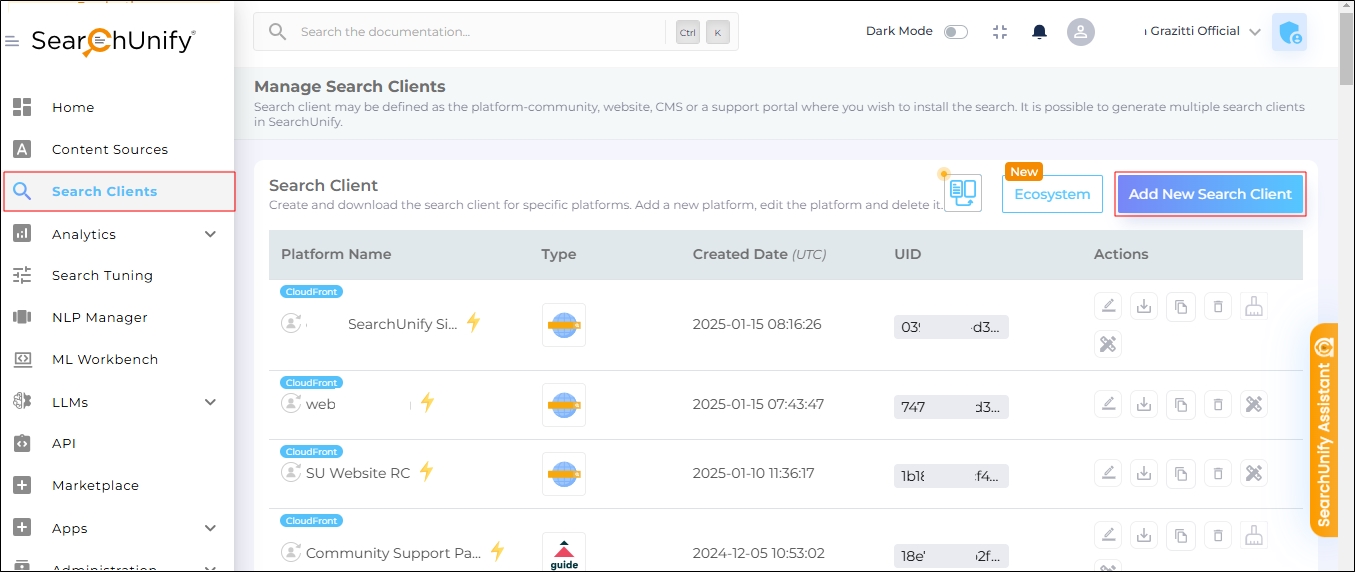
Task: Open the user profile avatar
Action: coord(1080,32)
